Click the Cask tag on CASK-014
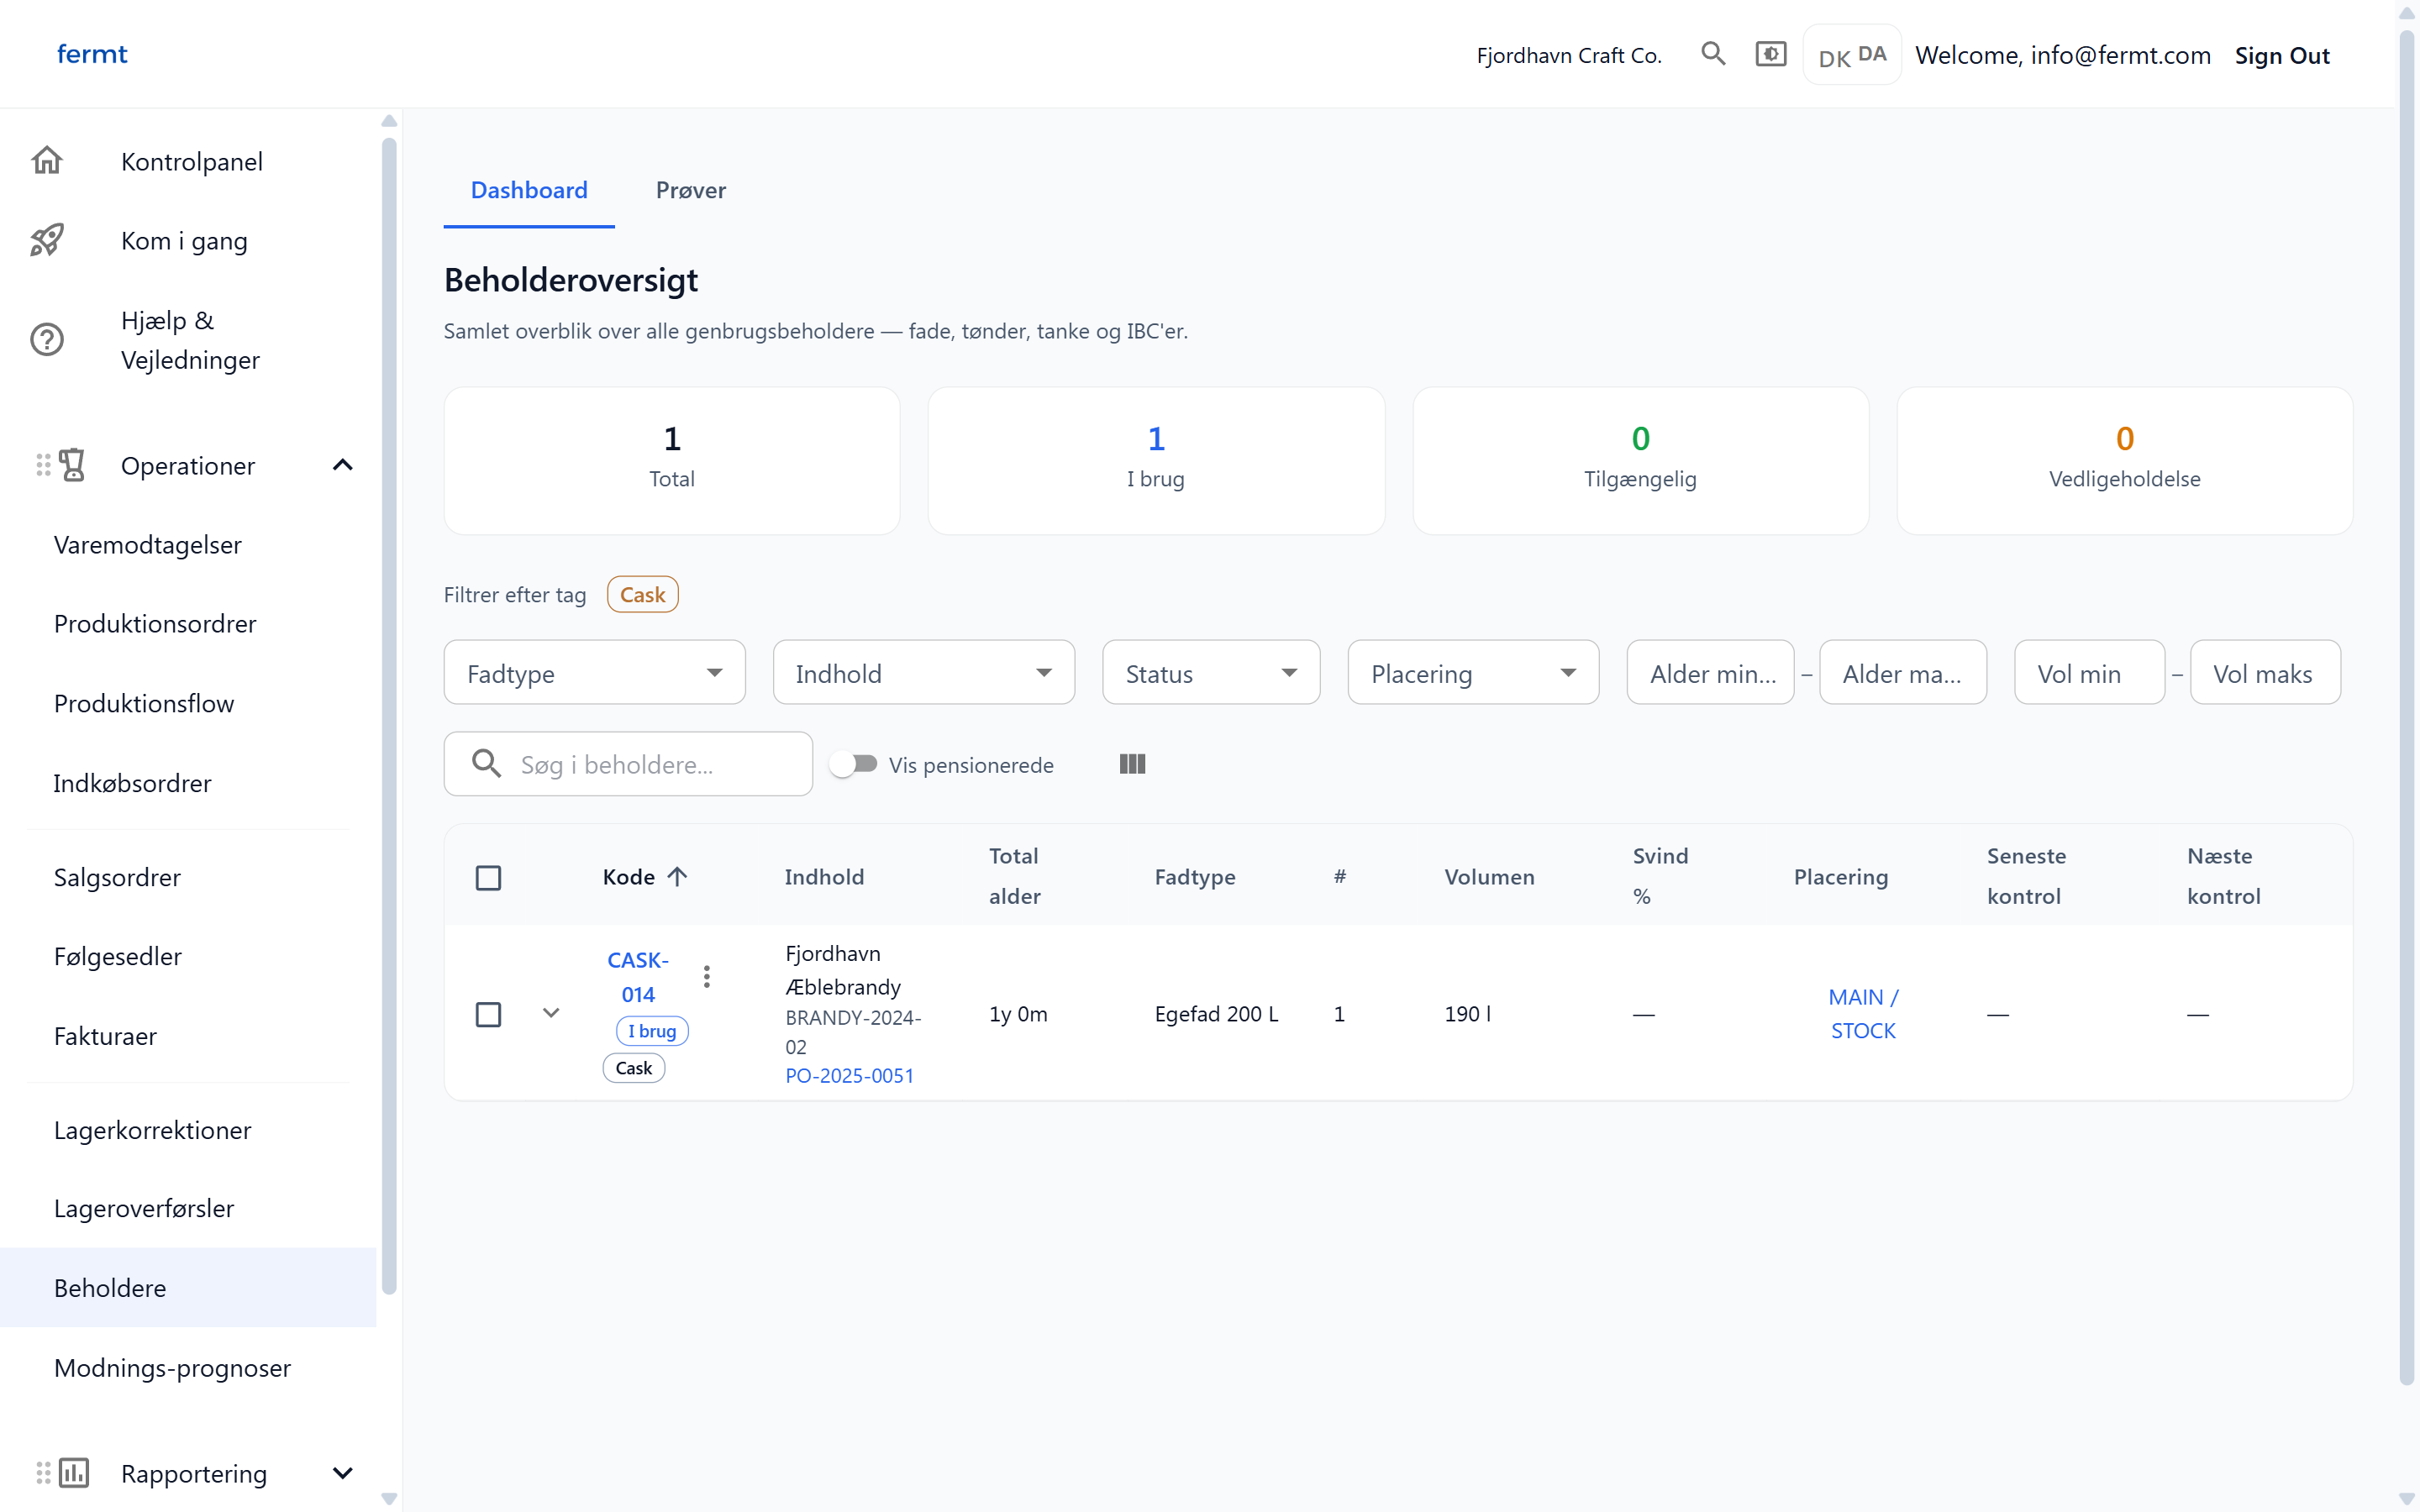This screenshot has height=1512, width=2420. 634,1068
